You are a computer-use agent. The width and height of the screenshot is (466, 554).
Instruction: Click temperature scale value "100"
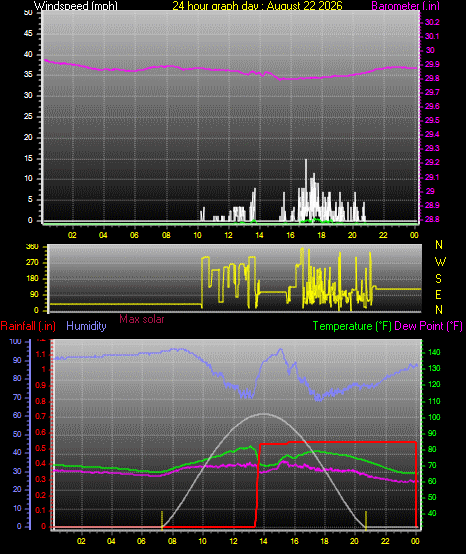(x=434, y=417)
